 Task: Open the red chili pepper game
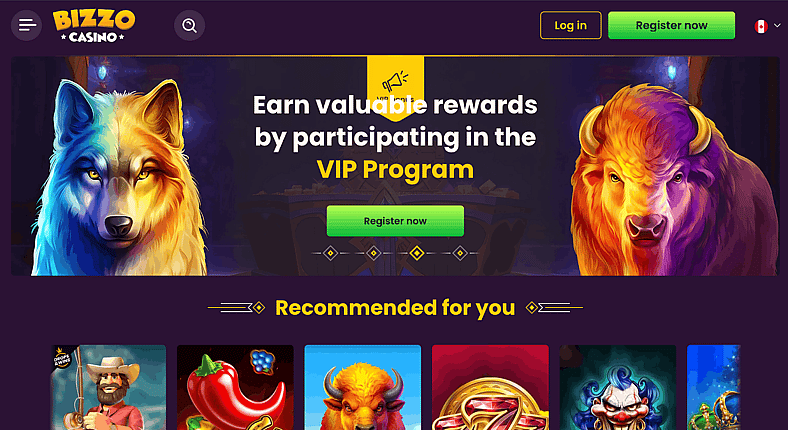click(235, 387)
